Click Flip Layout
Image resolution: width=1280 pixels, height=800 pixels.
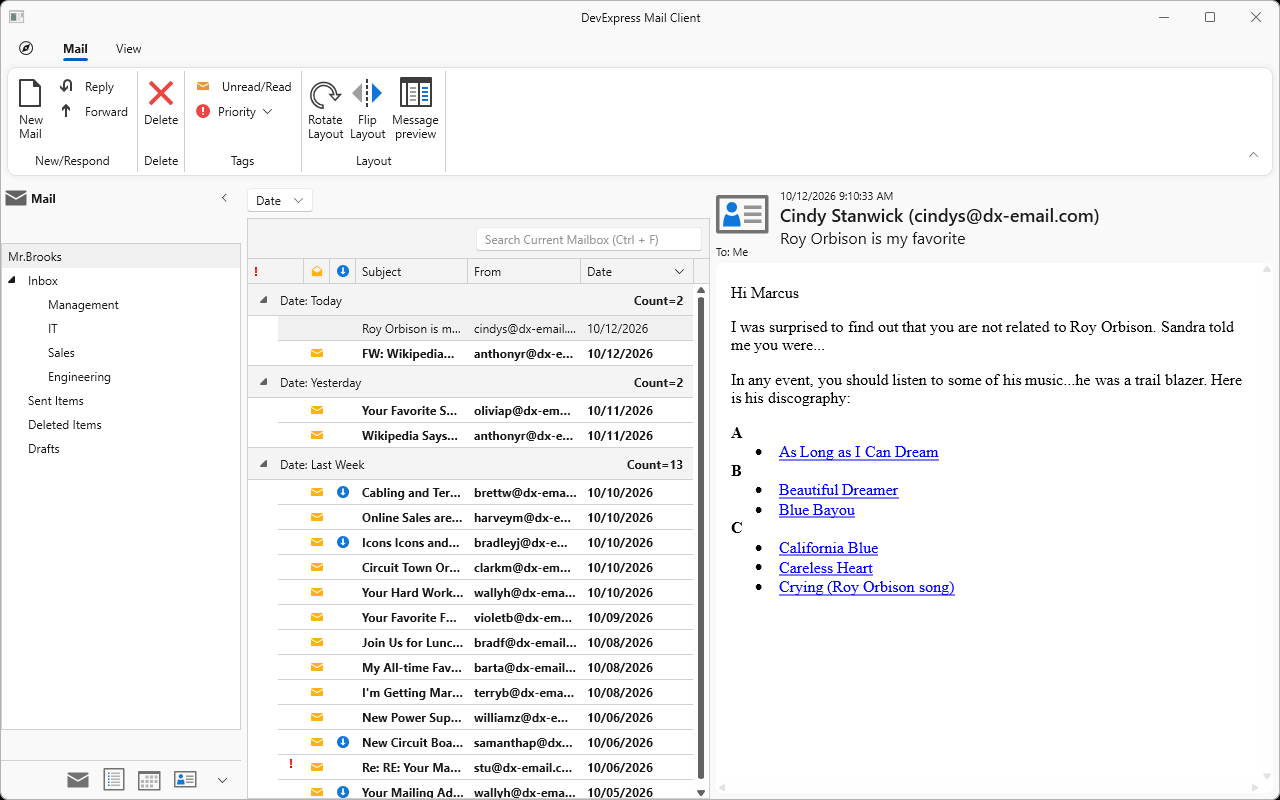click(367, 110)
